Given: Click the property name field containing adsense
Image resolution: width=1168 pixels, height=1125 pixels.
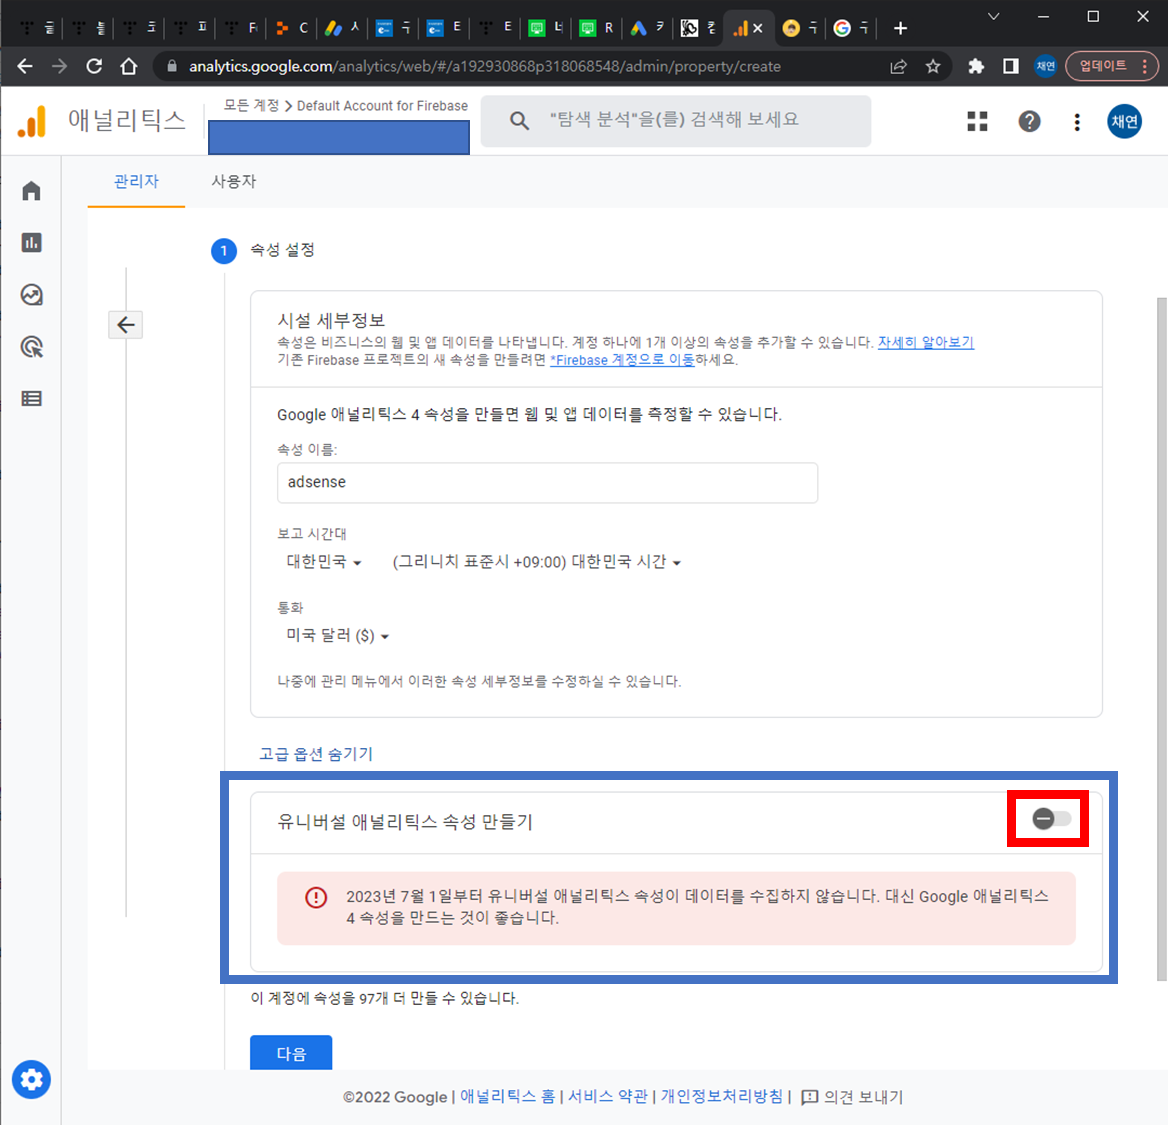Looking at the screenshot, I should 548,483.
